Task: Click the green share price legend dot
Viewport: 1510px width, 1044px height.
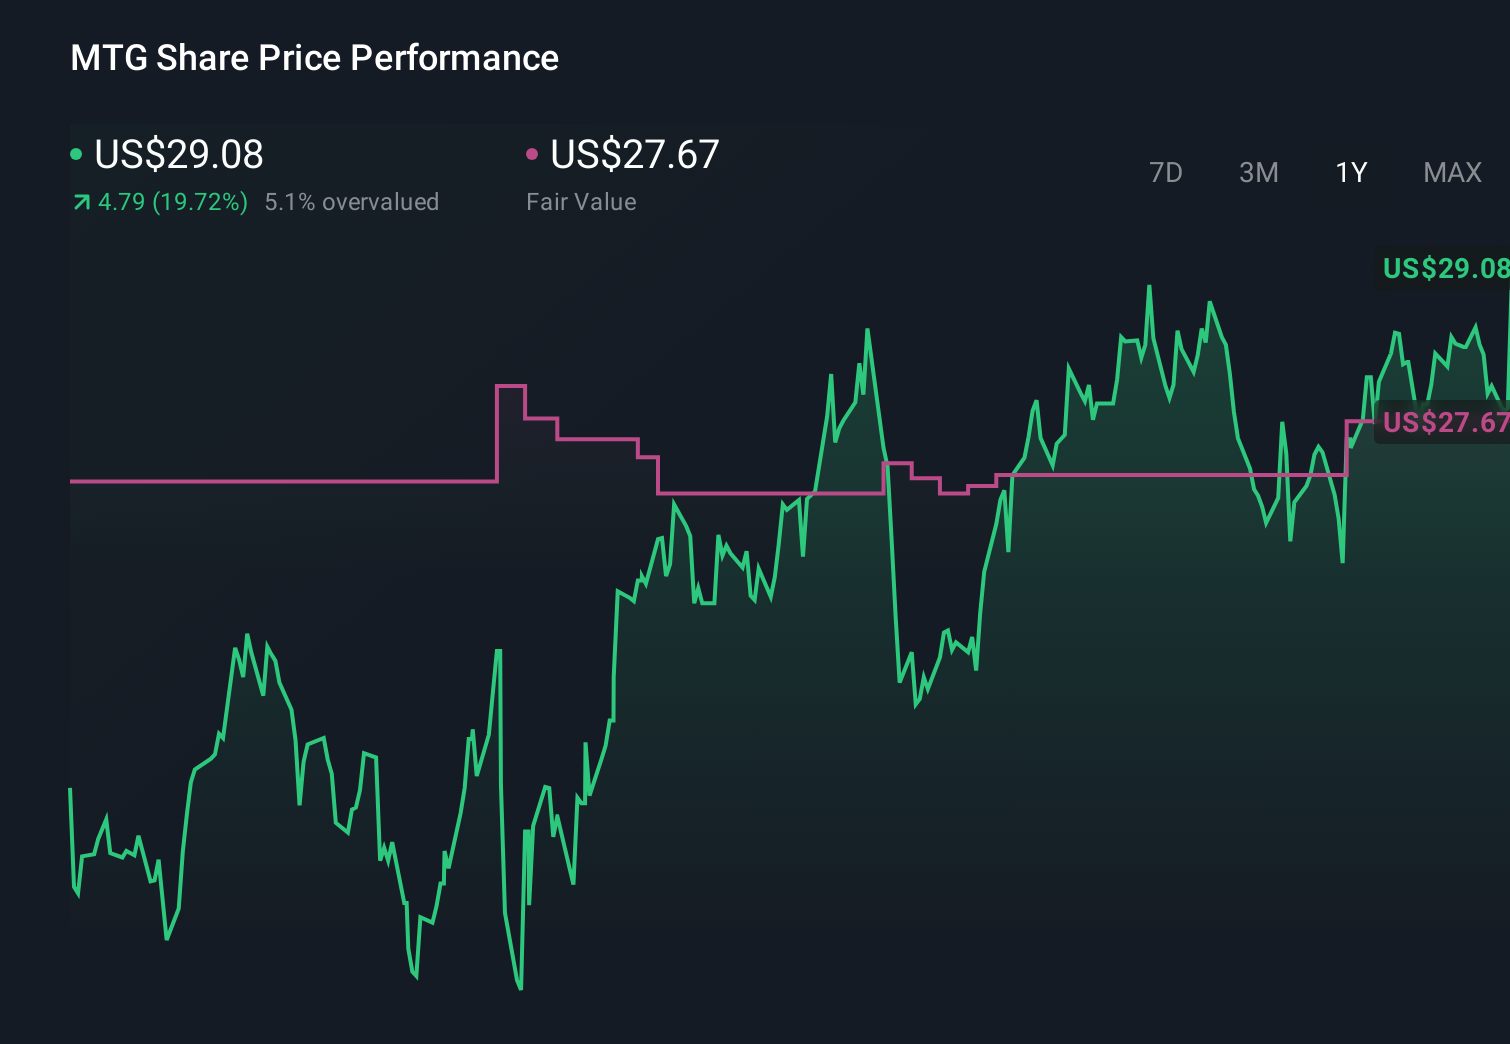Action: pos(77,153)
